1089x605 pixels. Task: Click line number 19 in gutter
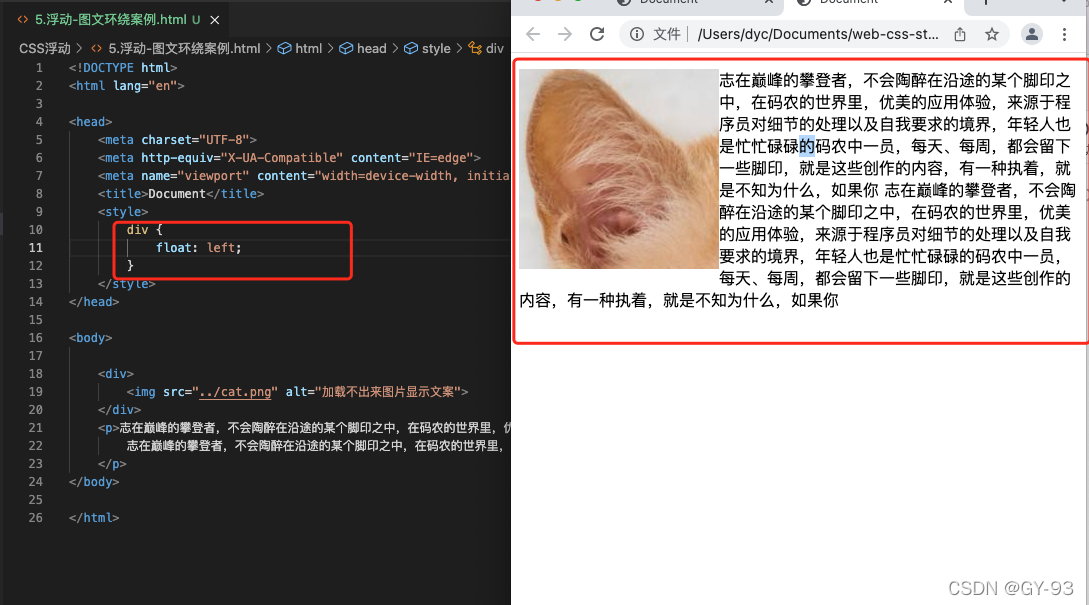click(35, 392)
